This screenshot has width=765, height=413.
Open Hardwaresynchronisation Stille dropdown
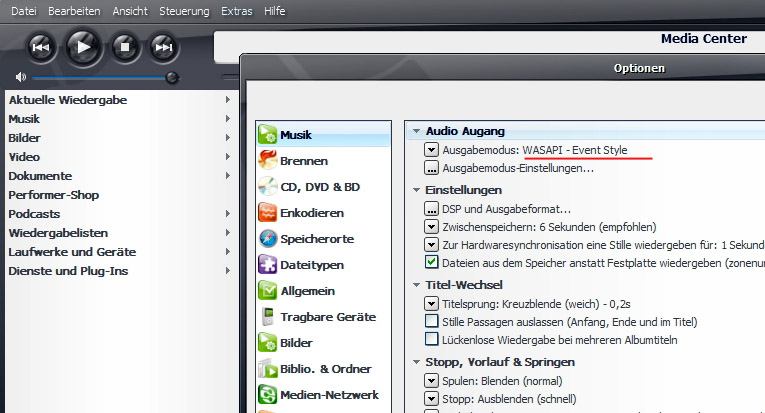coord(431,244)
